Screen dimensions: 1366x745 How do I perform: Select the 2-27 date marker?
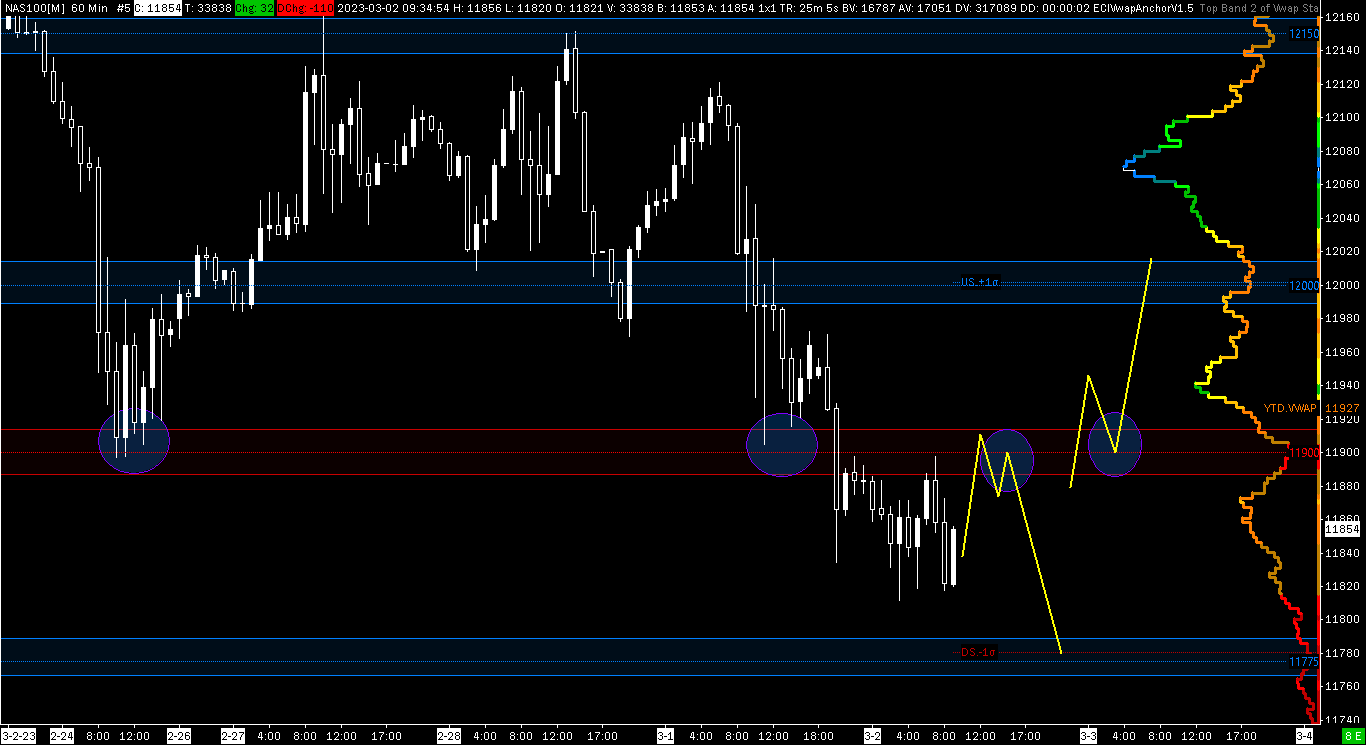point(233,736)
